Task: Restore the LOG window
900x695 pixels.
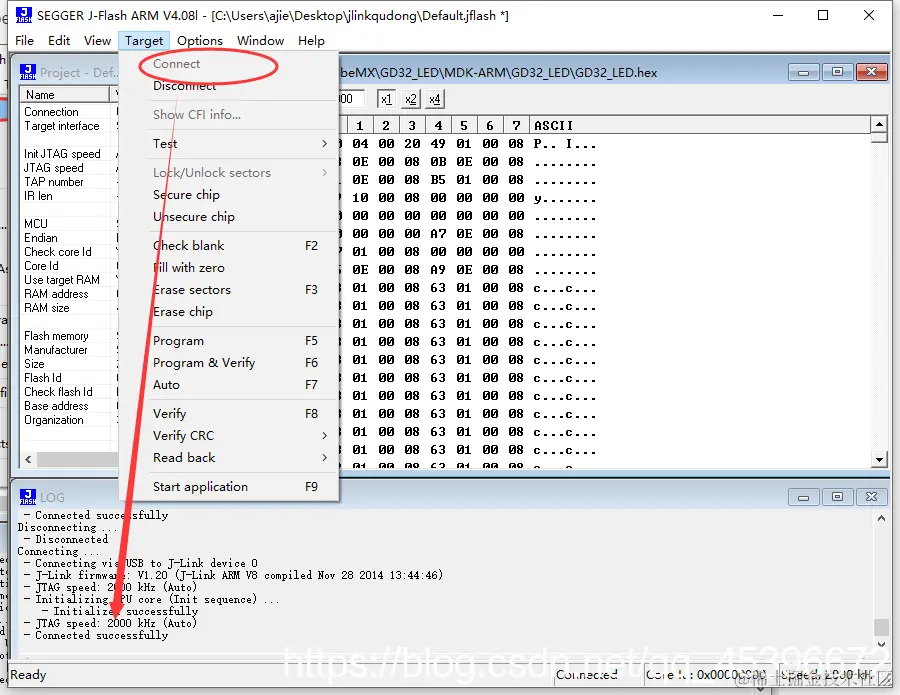Action: [x=837, y=497]
